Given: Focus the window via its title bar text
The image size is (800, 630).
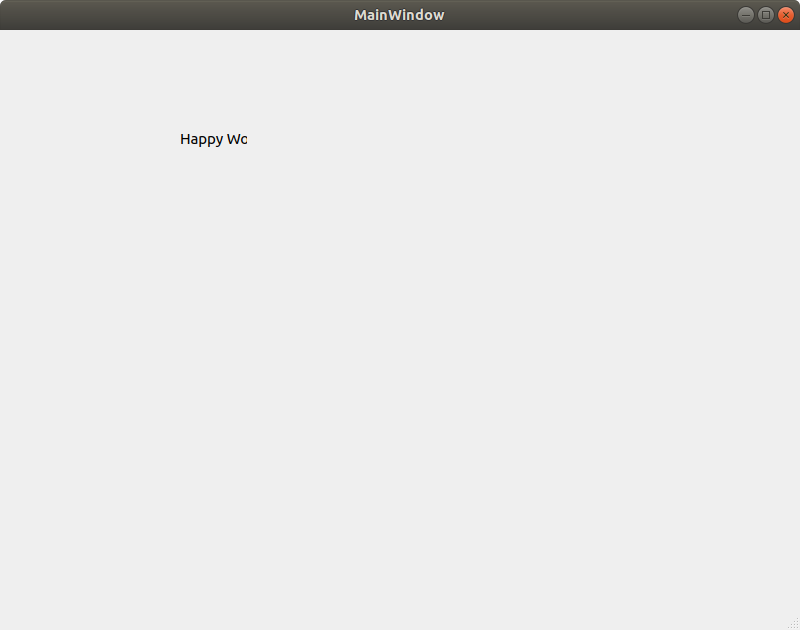Looking at the screenshot, I should pyautogui.click(x=399, y=15).
